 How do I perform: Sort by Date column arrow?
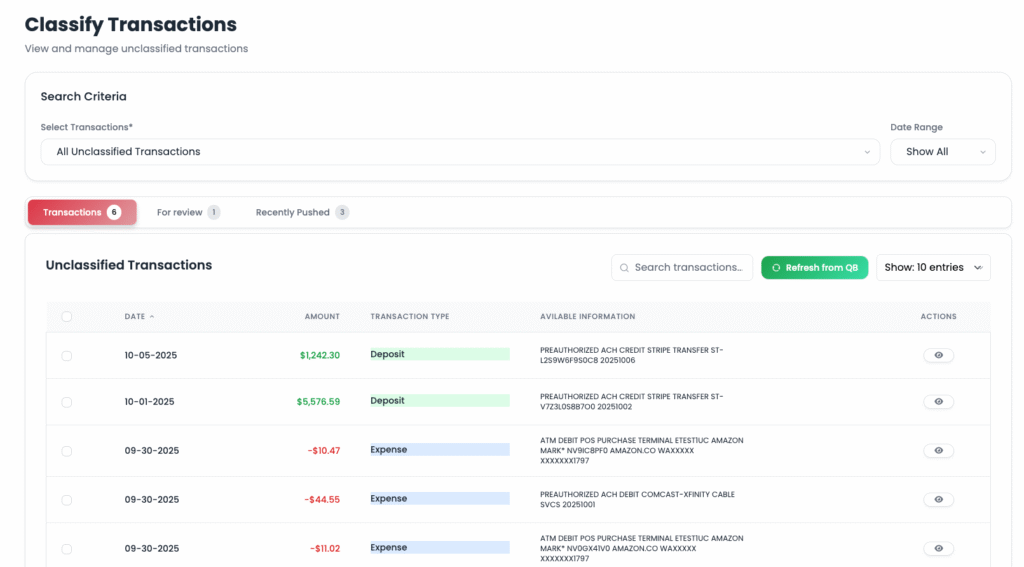pyautogui.click(x=152, y=317)
